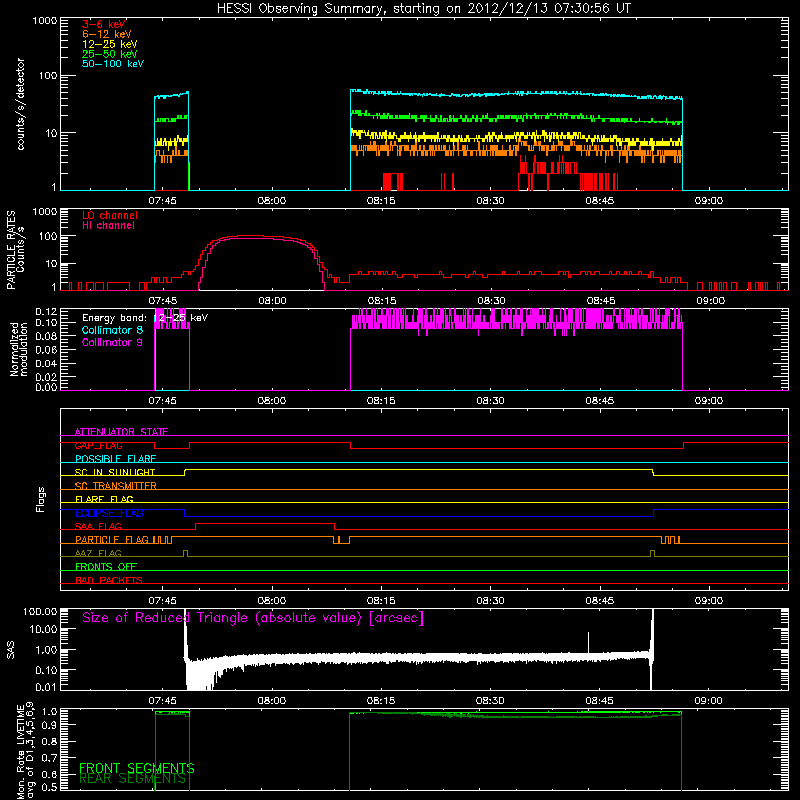Select the orange 6-12 keV legend entry

107,34
